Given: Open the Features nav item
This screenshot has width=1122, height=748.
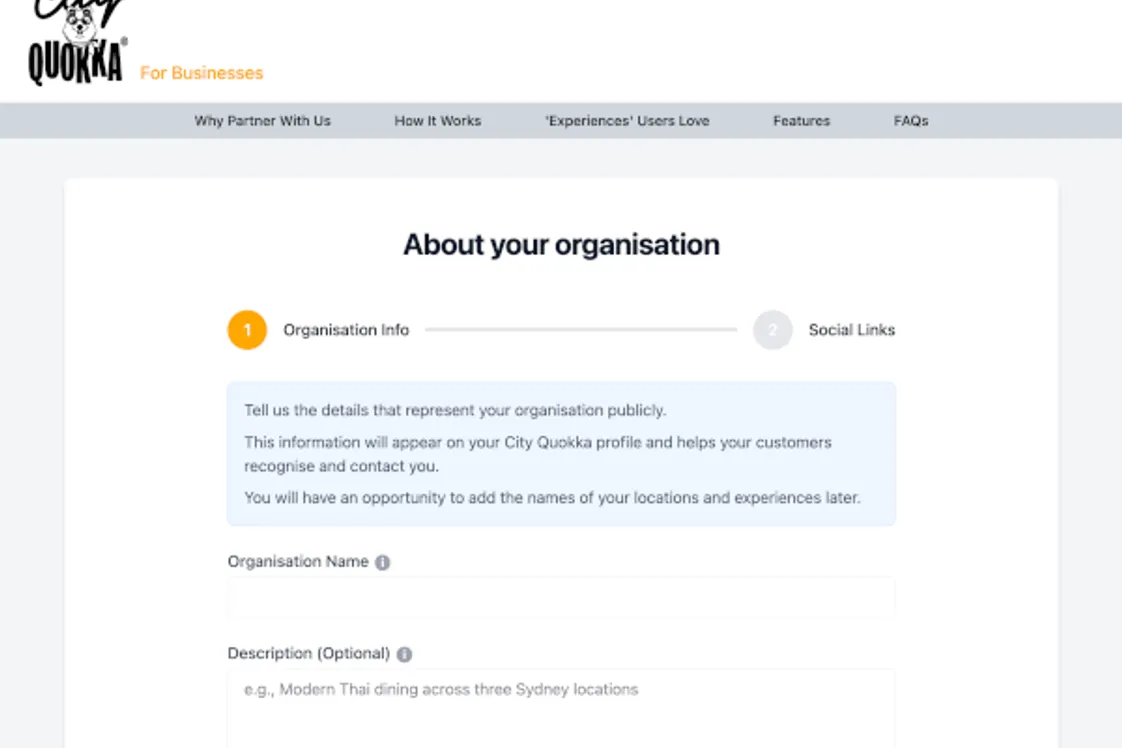Looking at the screenshot, I should pos(801,121).
